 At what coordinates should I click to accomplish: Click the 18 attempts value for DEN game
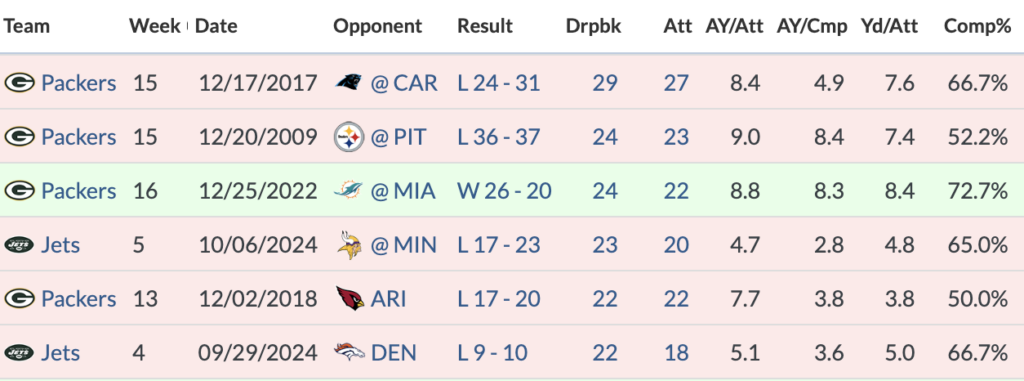tap(677, 353)
